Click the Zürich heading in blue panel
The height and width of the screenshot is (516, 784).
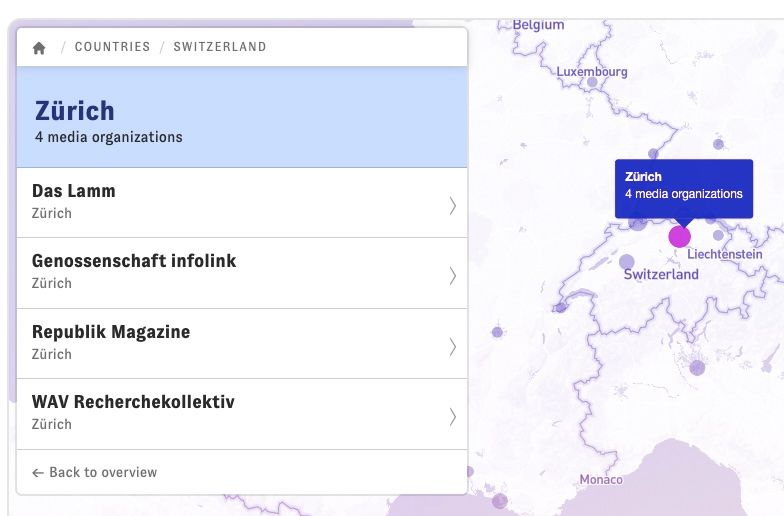click(75, 110)
